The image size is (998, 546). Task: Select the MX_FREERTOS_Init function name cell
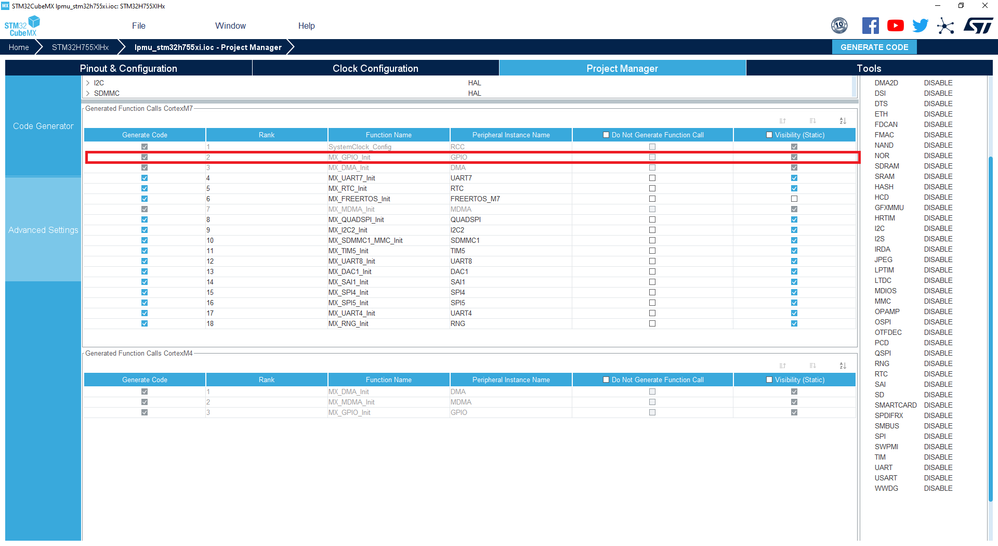pyautogui.click(x=389, y=199)
